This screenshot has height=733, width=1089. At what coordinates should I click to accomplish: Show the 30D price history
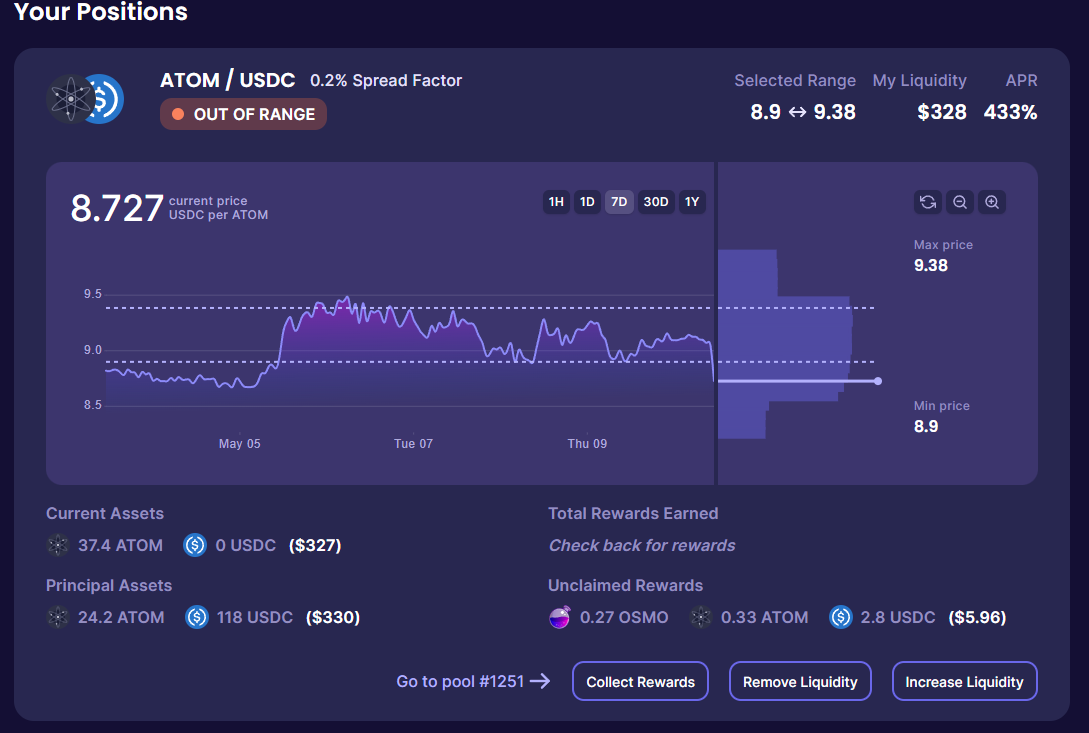point(656,202)
